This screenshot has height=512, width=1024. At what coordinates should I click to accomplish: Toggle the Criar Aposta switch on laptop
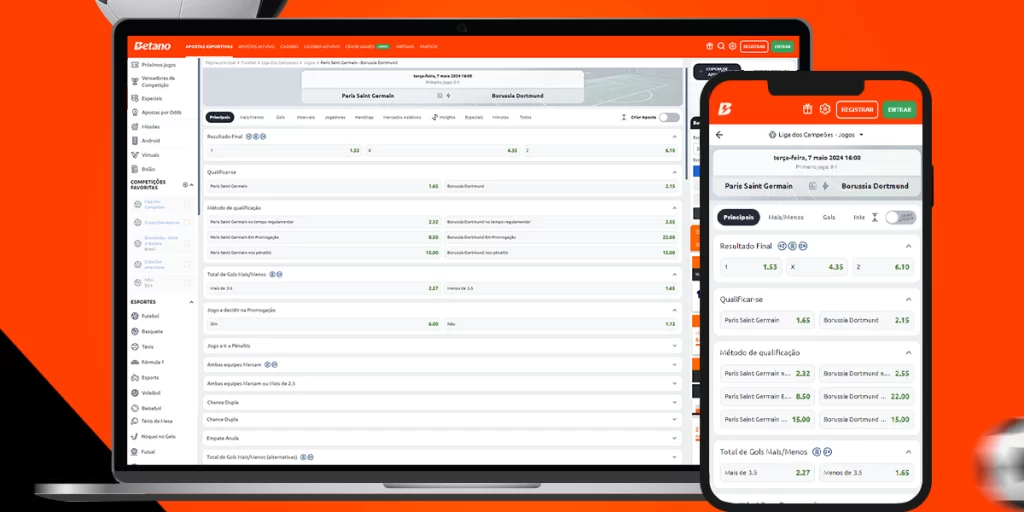click(669, 118)
